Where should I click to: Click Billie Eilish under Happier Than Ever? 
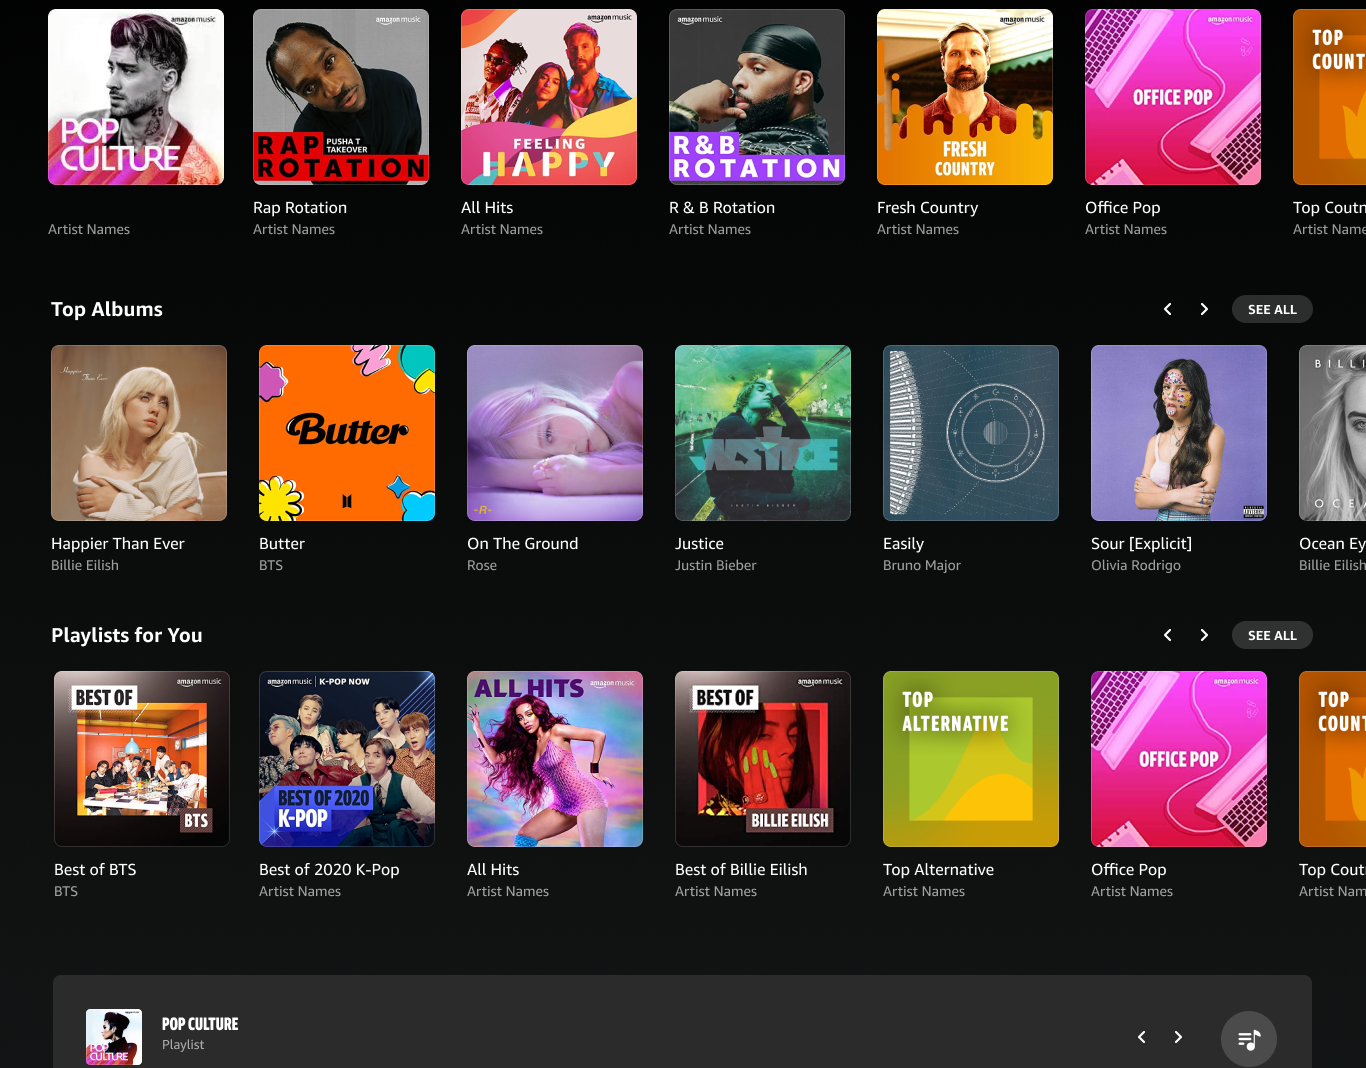[85, 565]
